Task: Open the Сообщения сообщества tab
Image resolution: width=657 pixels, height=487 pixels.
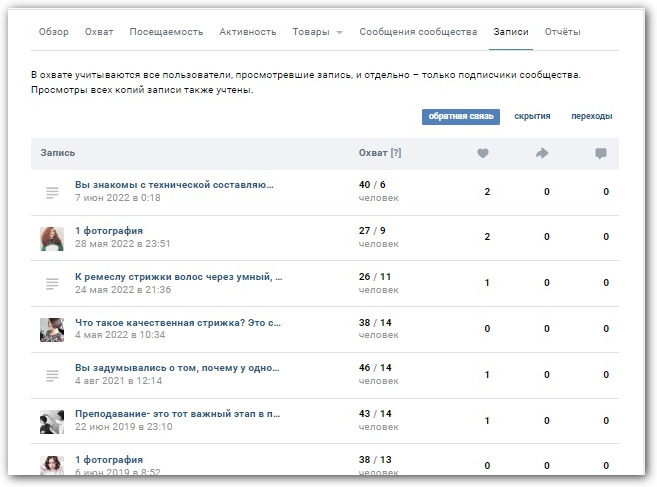Action: pyautogui.click(x=418, y=32)
